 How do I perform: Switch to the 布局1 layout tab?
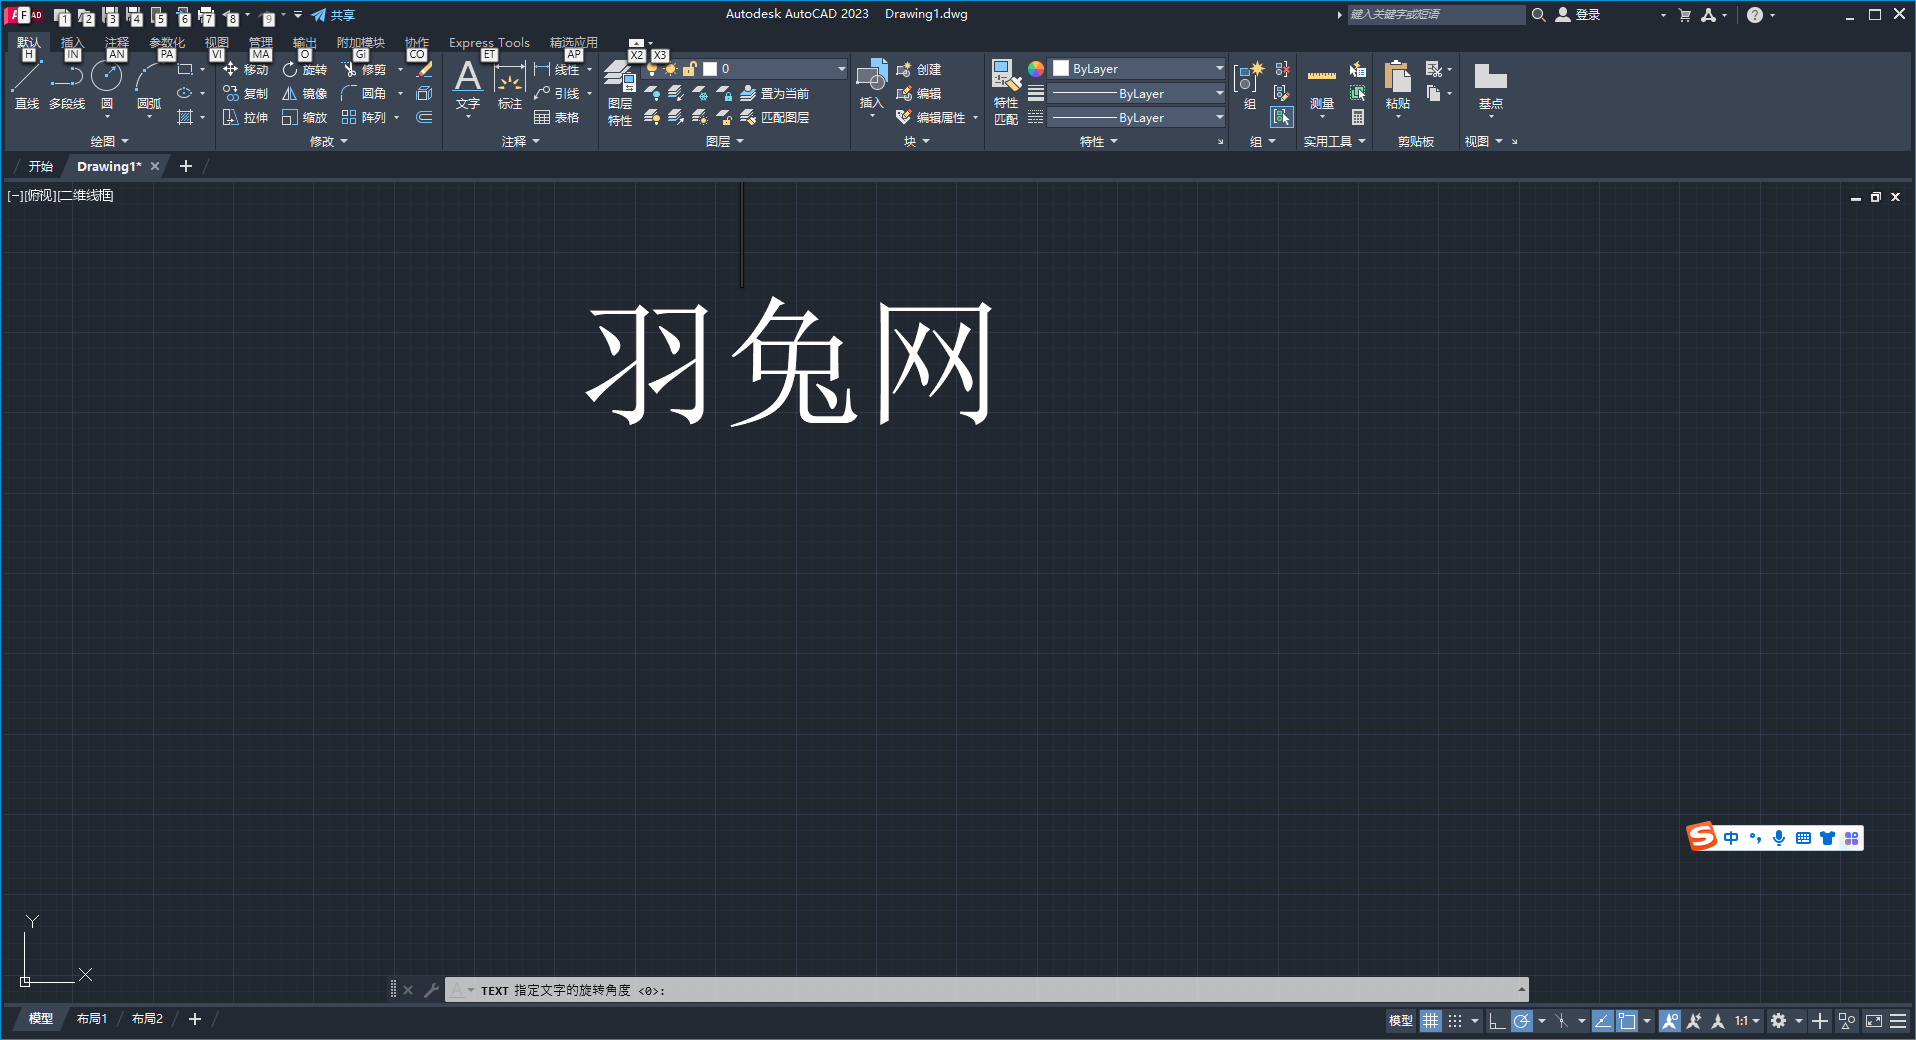(x=92, y=1019)
